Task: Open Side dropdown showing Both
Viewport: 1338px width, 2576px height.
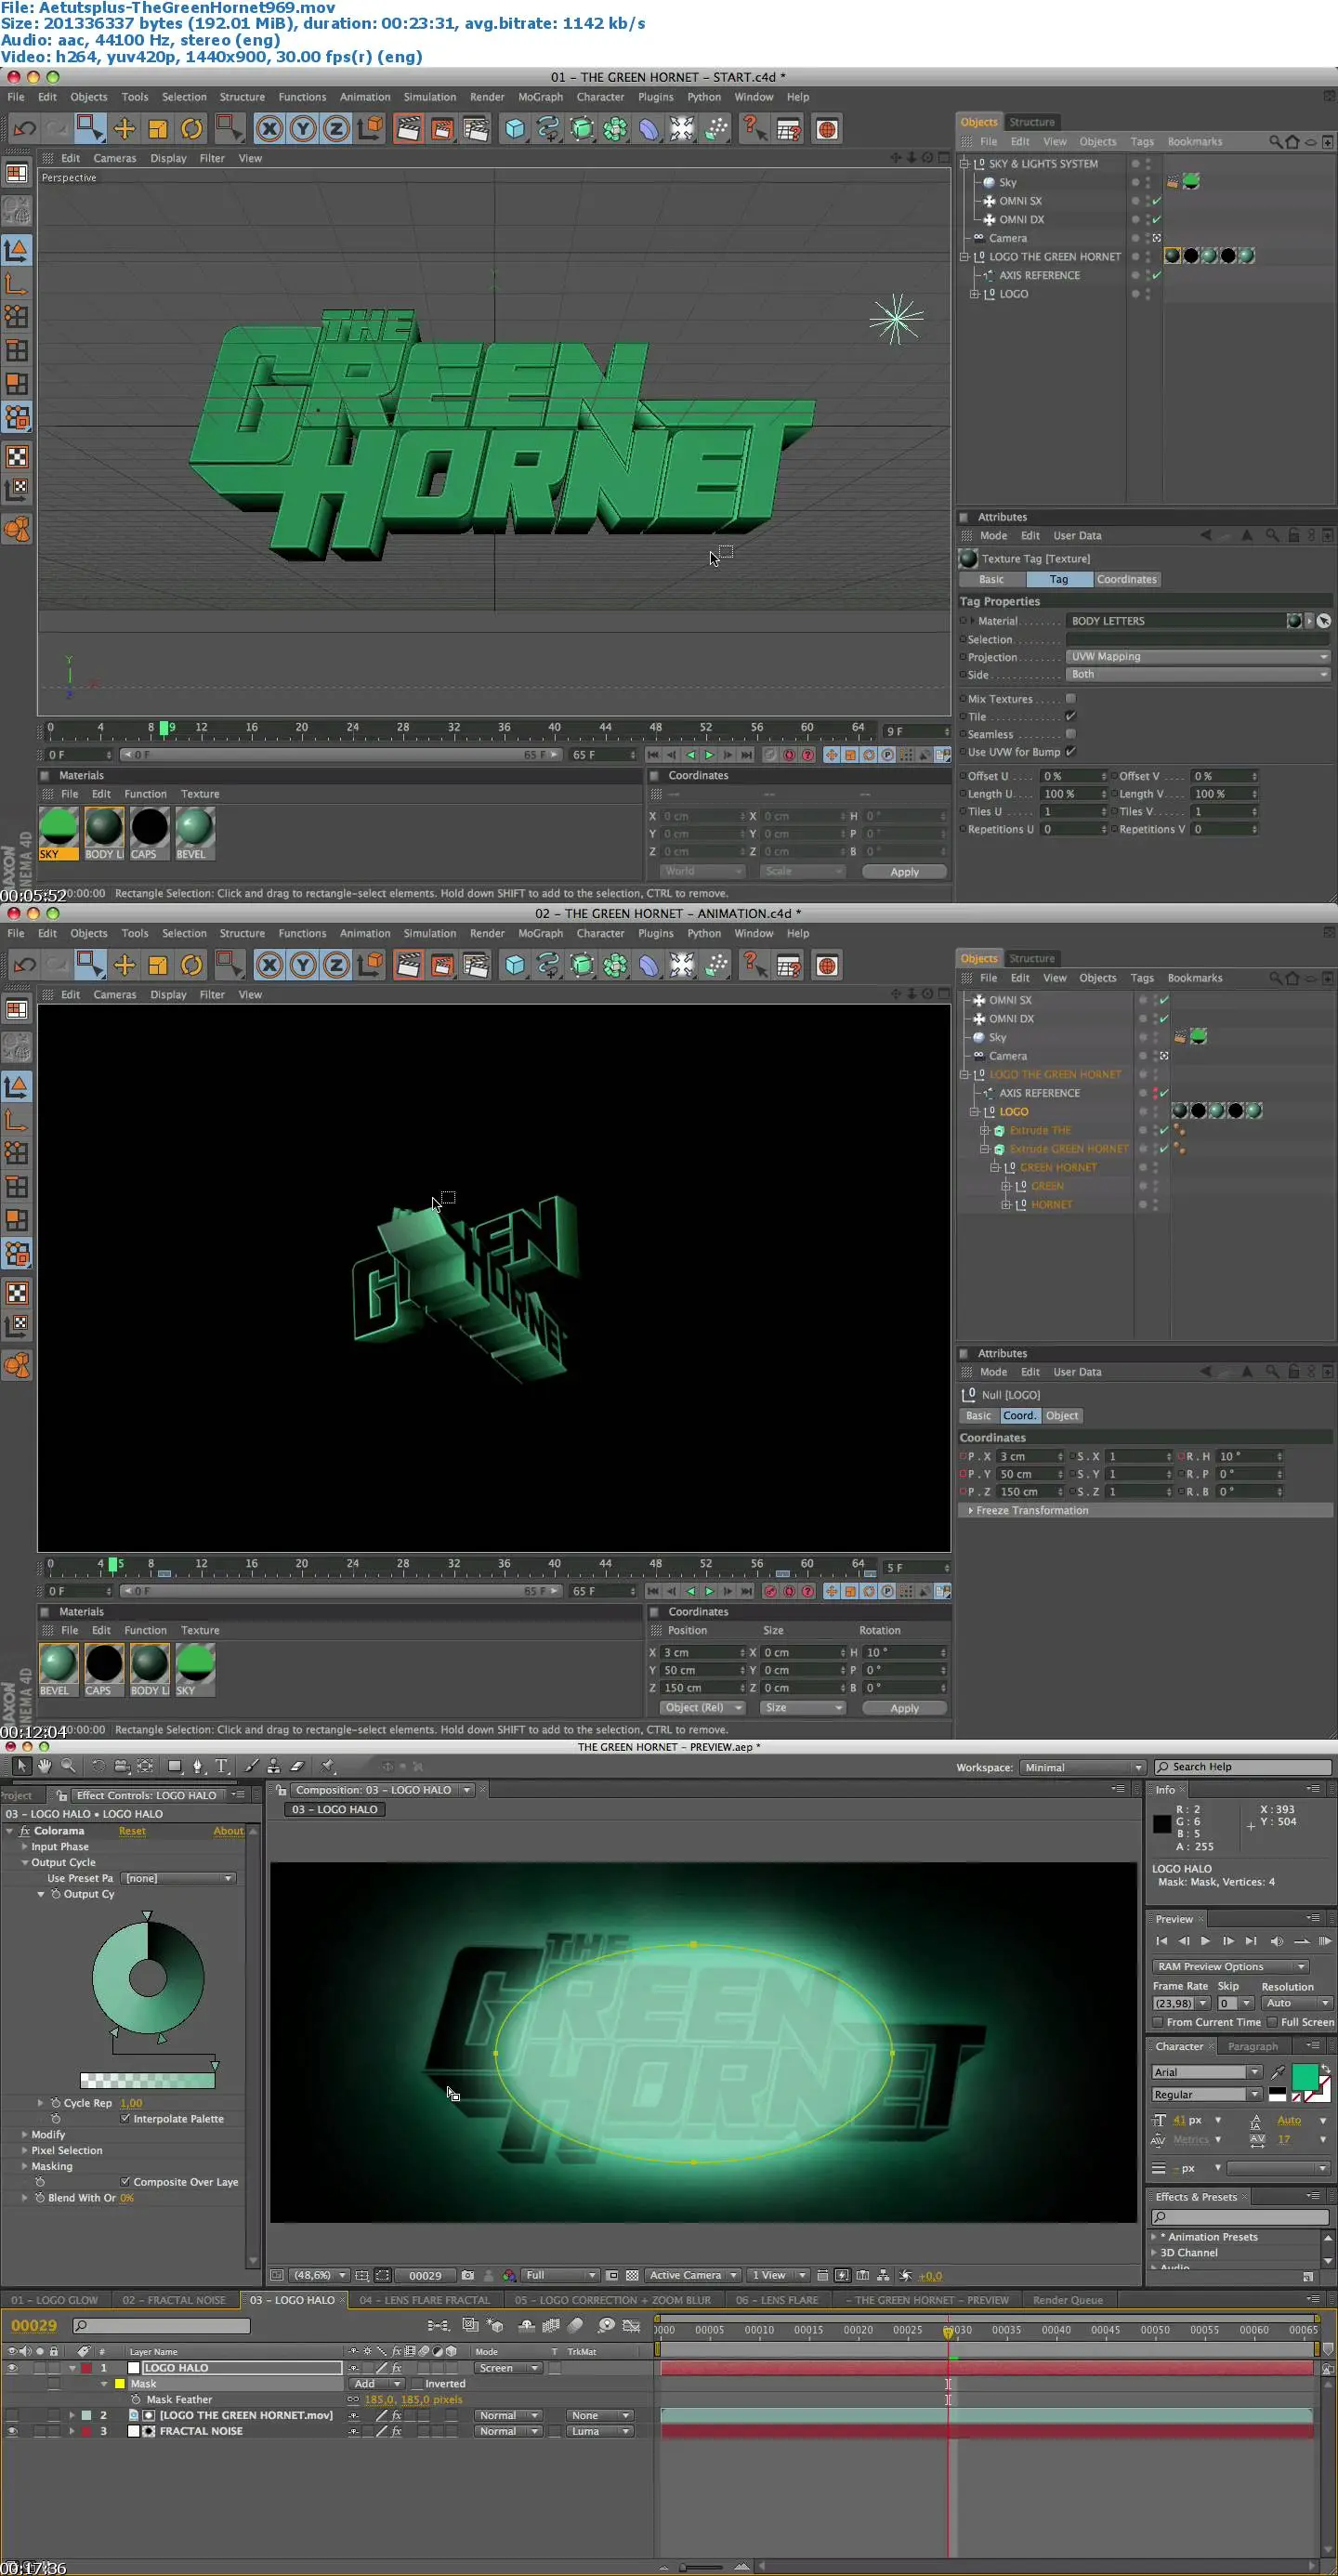Action: click(1198, 675)
